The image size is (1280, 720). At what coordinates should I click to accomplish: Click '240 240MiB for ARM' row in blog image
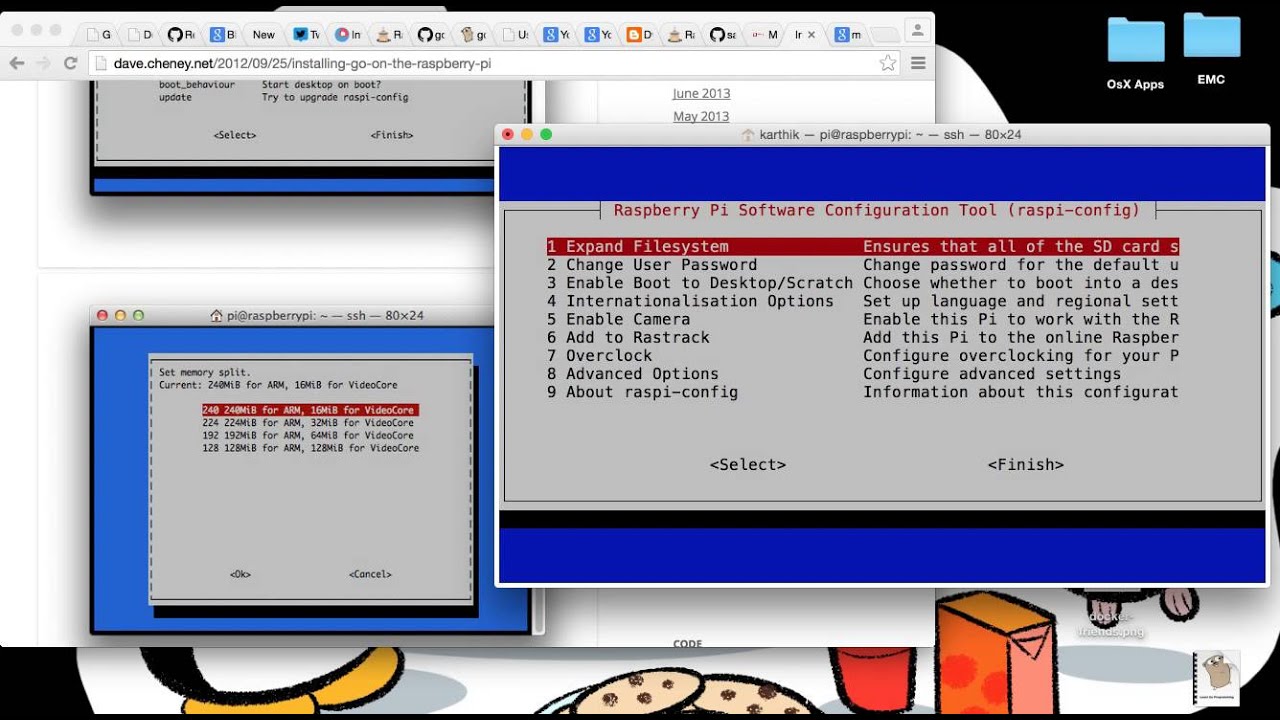(309, 410)
